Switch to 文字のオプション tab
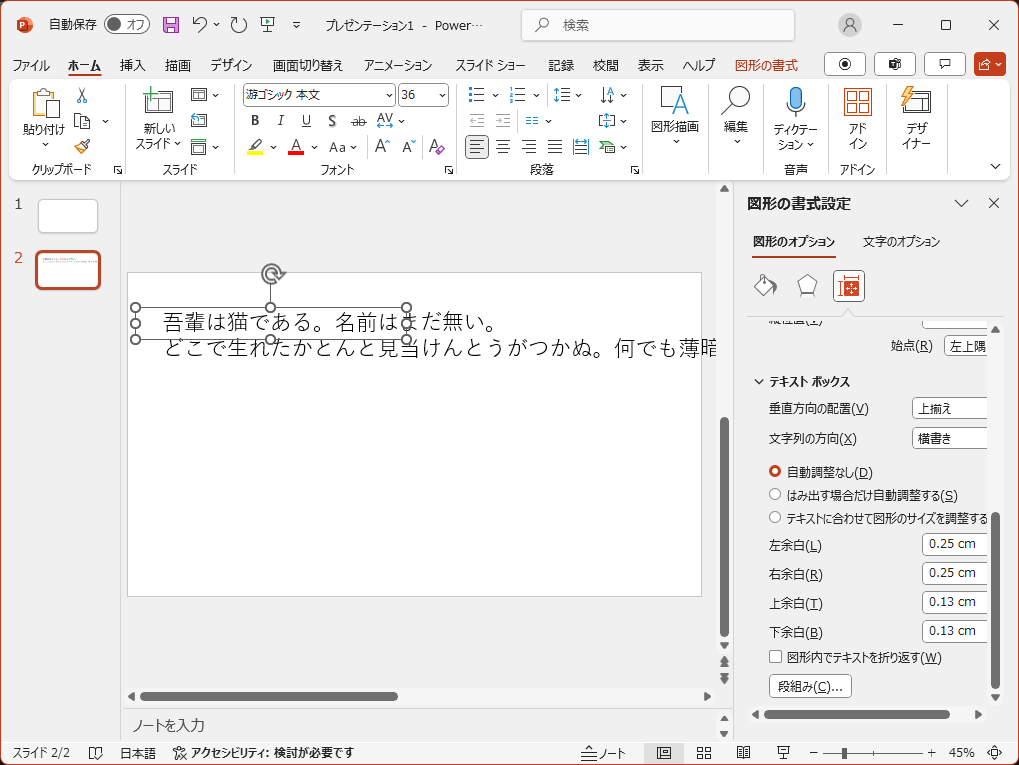1019x765 pixels. 901,241
